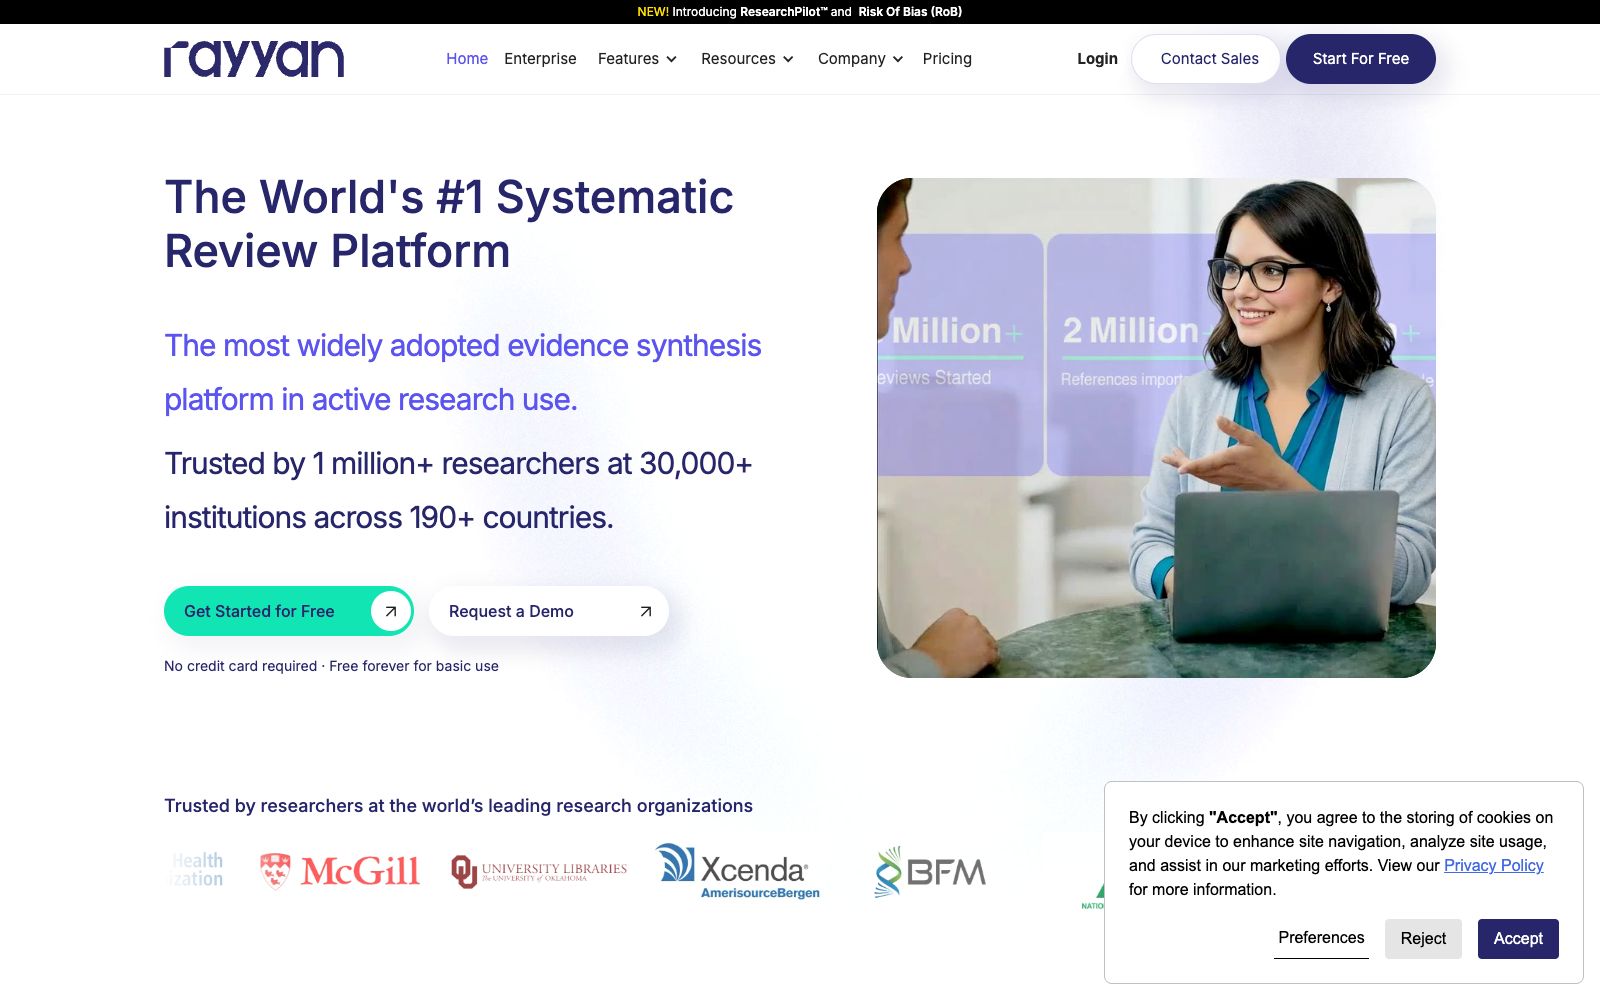Click Get Started for Free
This screenshot has height=1000, width=1600.
coord(289,611)
